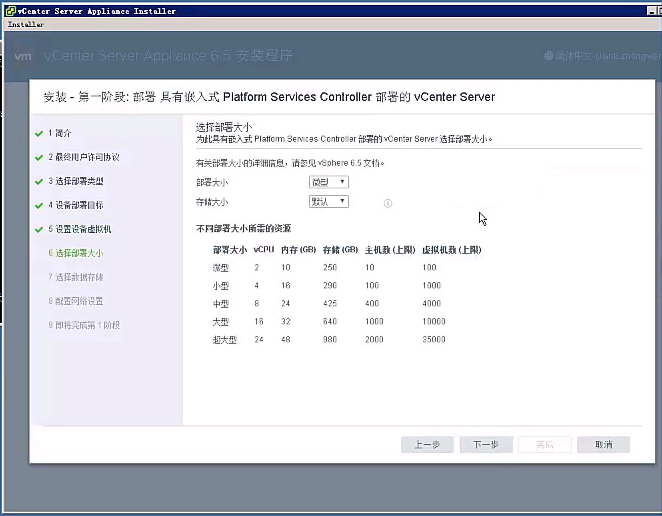This screenshot has height=516, width=662.
Task: Go to step 4 设备部署目标
Action: (x=76, y=205)
